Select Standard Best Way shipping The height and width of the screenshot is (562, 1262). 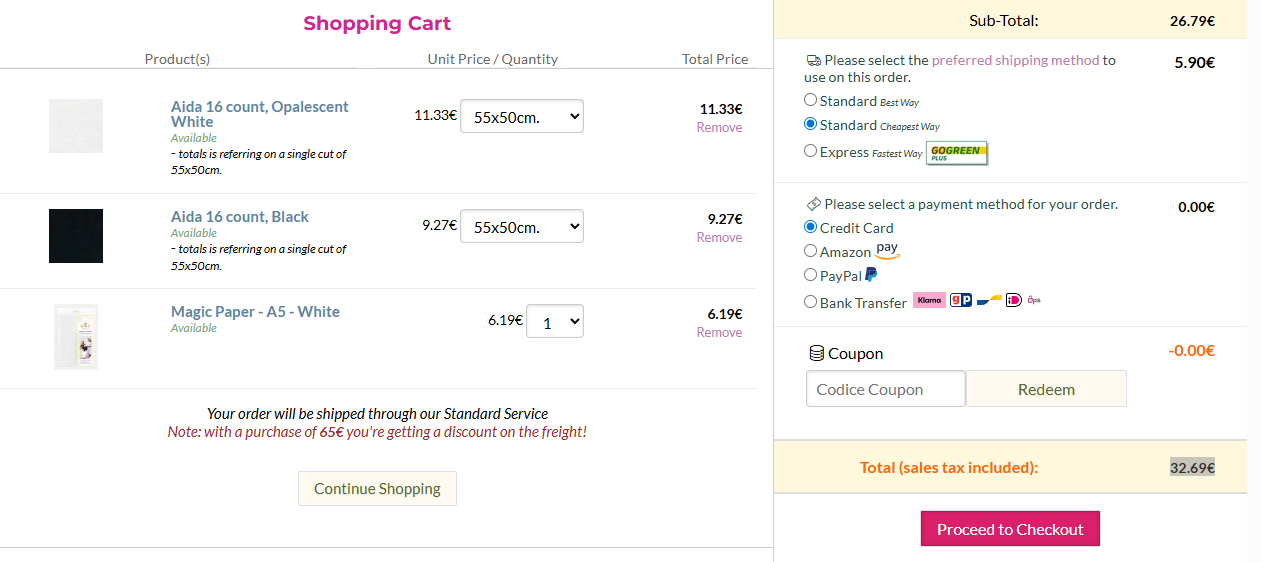810,100
